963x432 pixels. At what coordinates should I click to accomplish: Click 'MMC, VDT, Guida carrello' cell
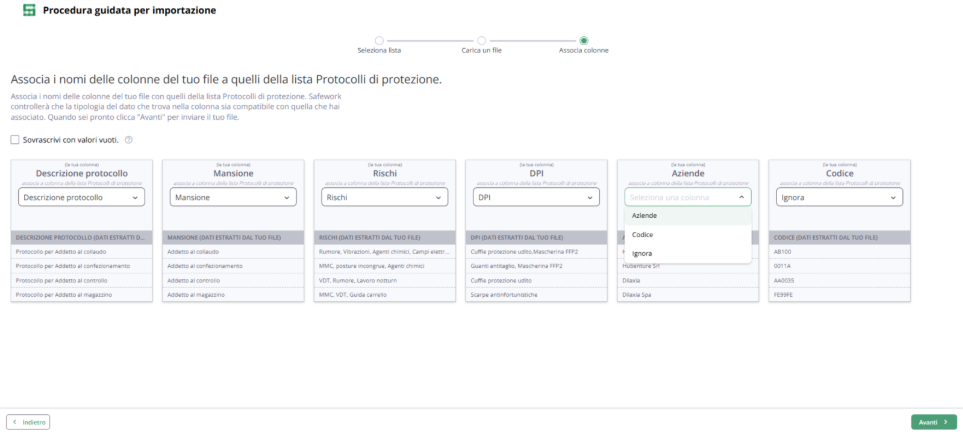[385, 295]
